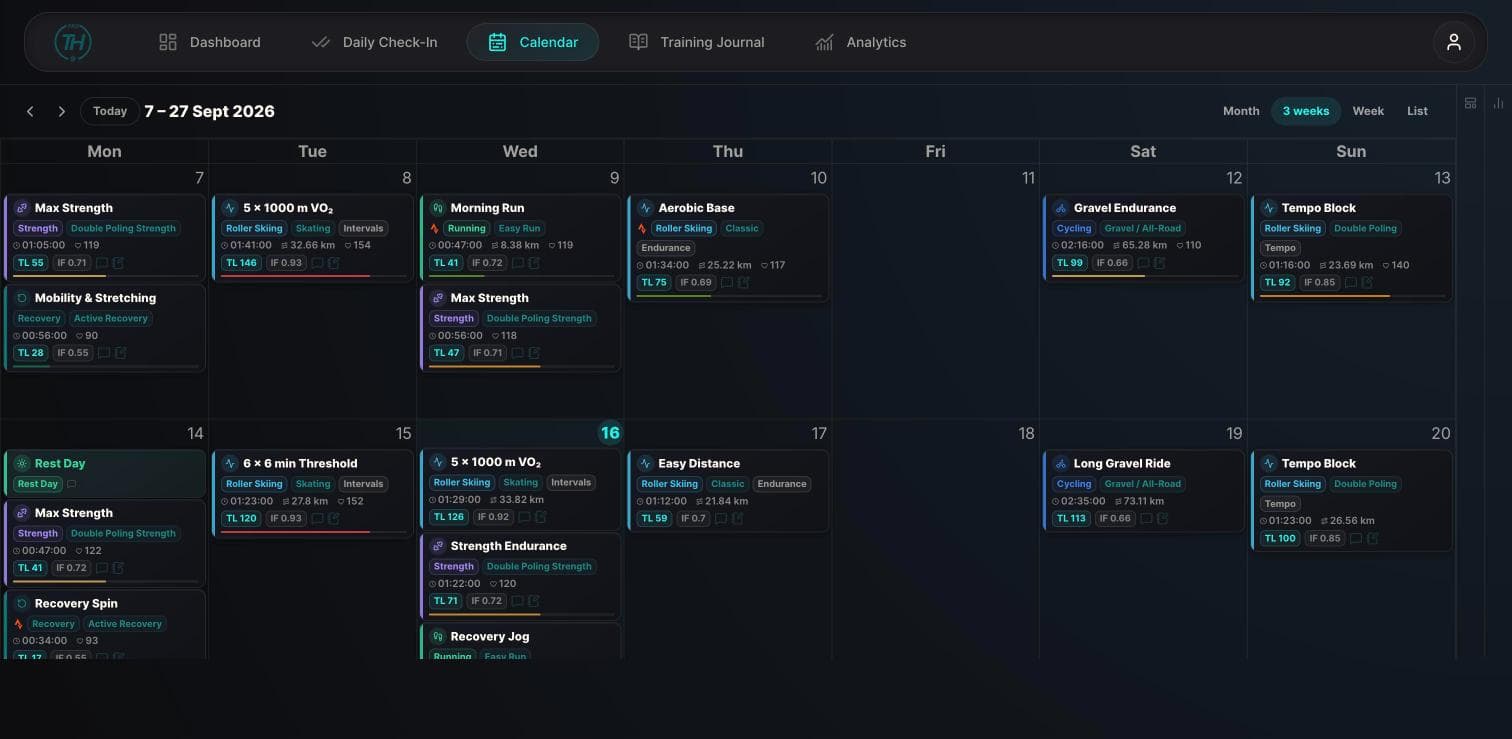The width and height of the screenshot is (1512, 739).
Task: Click the TH app logo
Action: click(72, 42)
